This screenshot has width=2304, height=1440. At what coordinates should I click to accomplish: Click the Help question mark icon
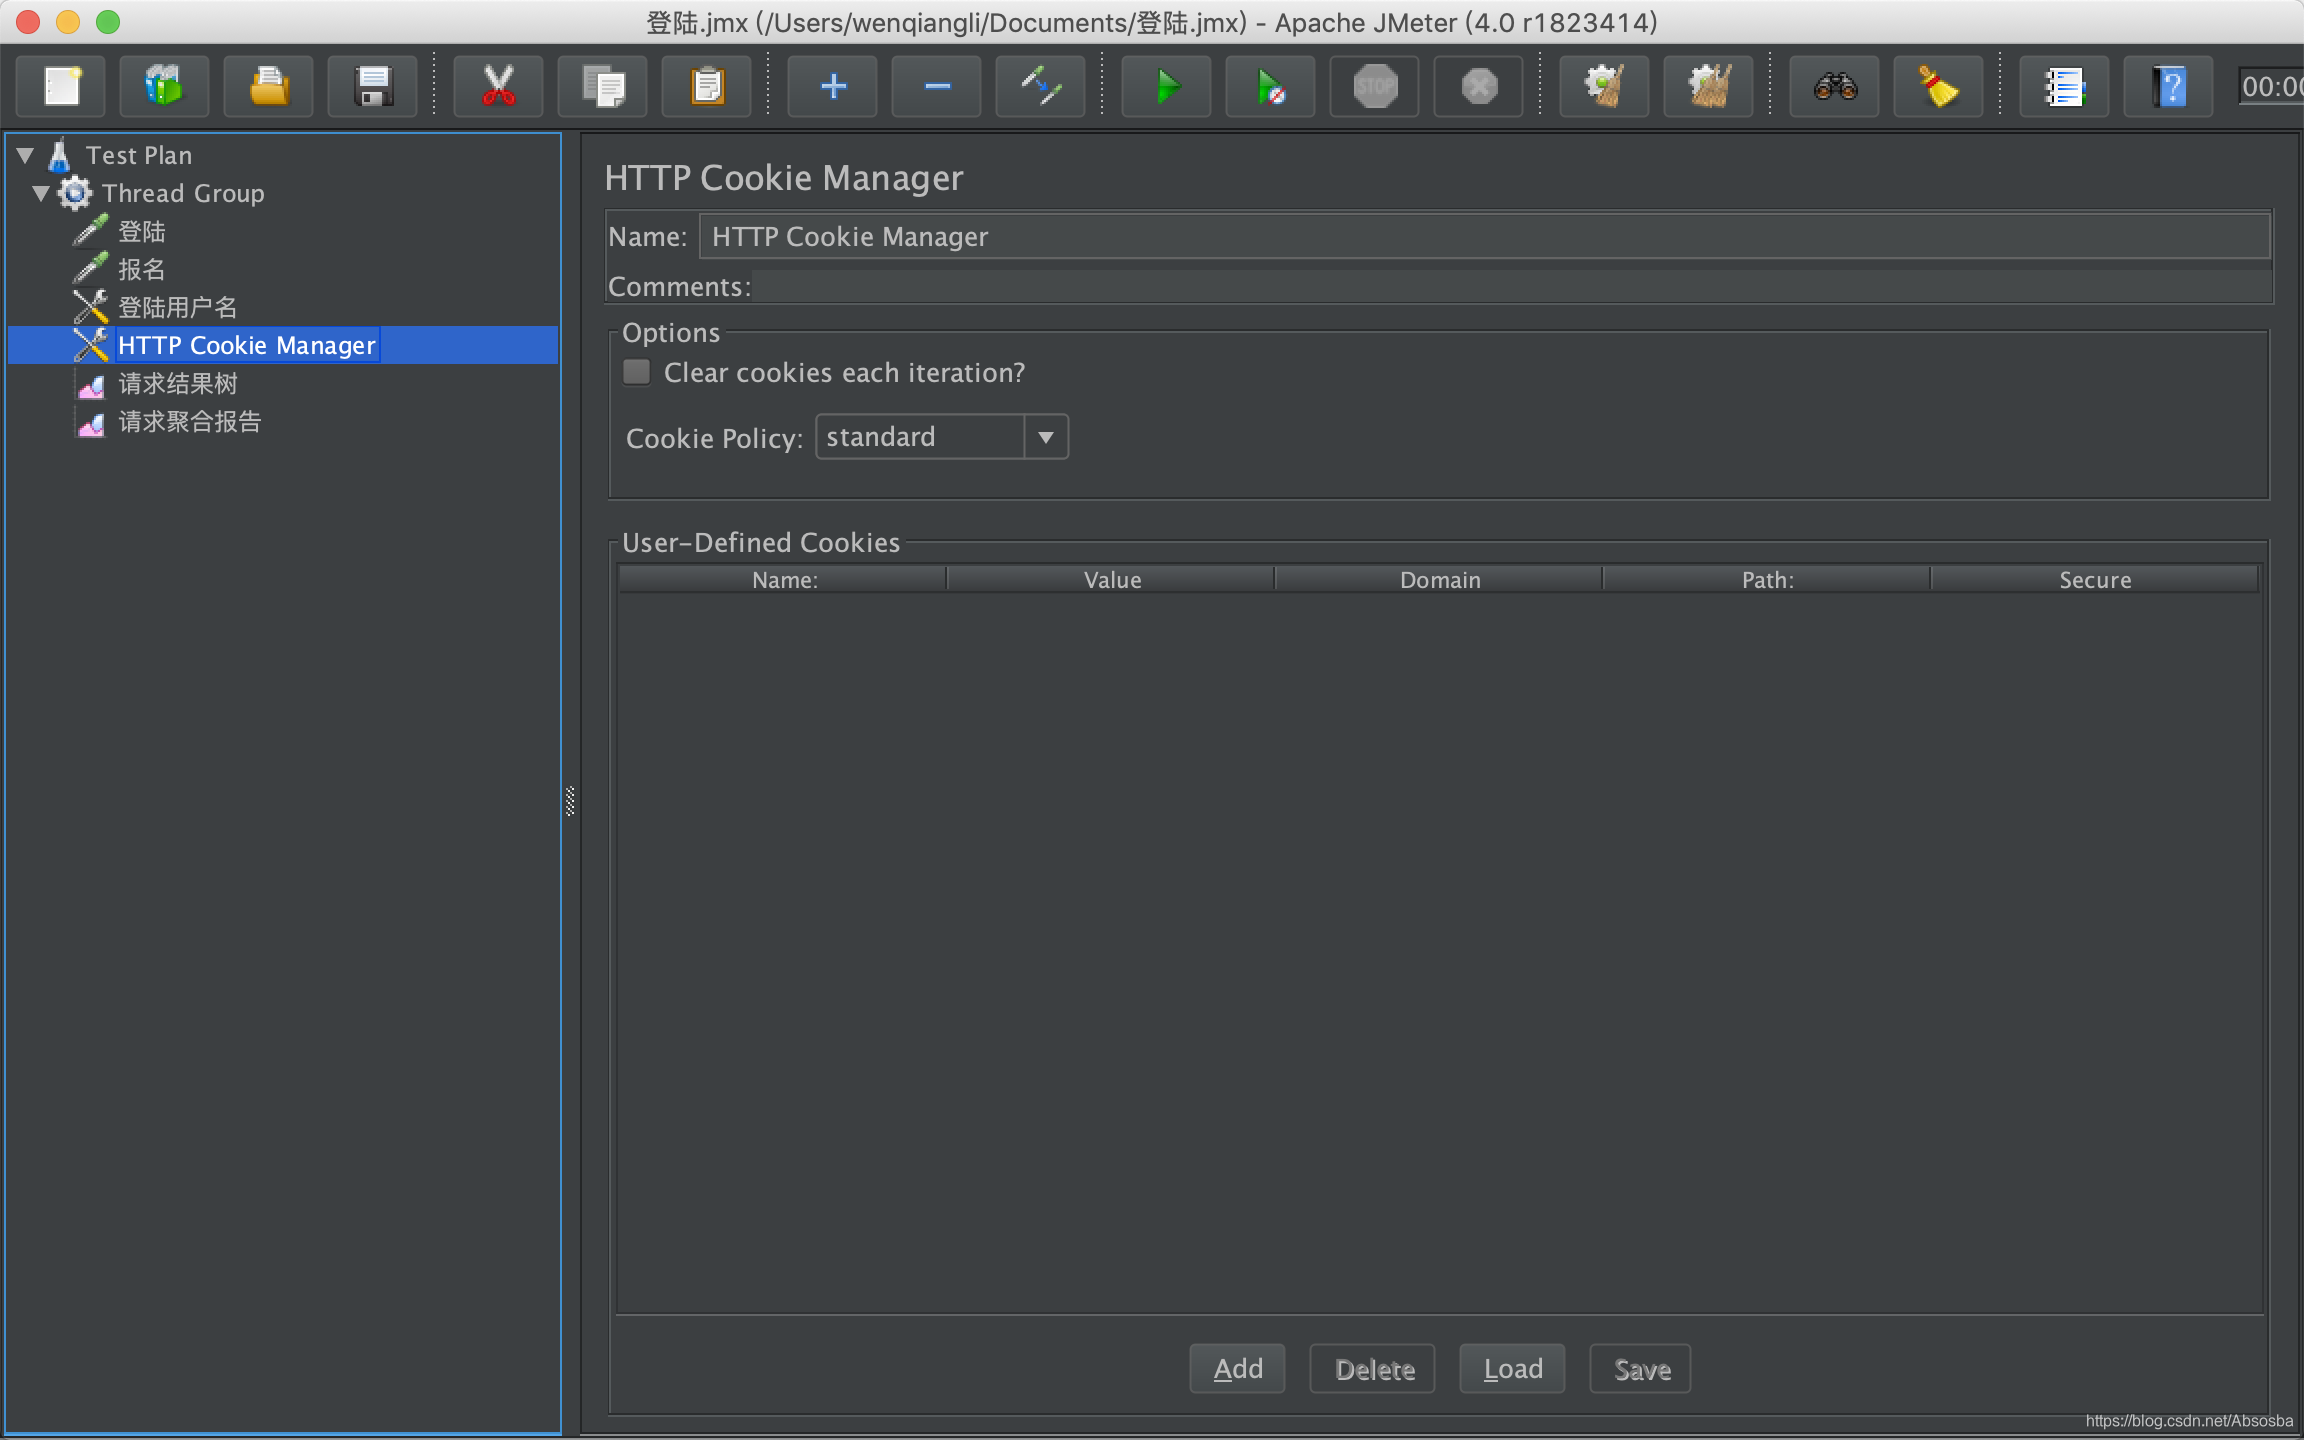2168,86
